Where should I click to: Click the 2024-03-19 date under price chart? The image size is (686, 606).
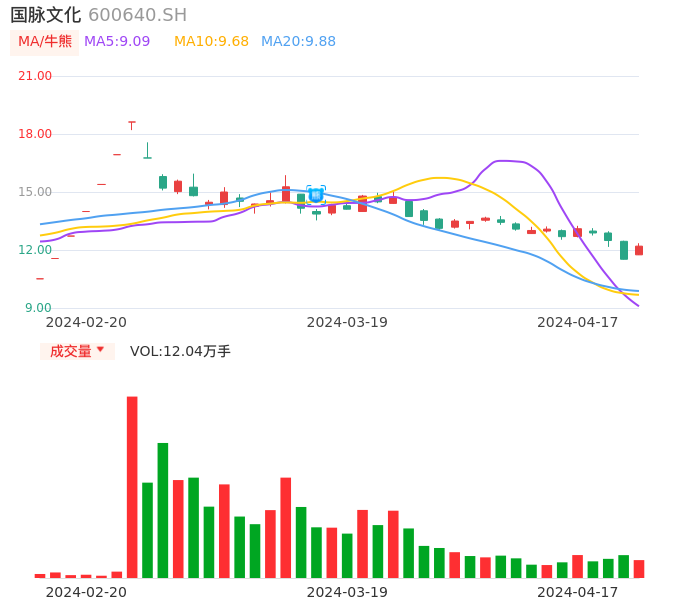click(x=347, y=322)
